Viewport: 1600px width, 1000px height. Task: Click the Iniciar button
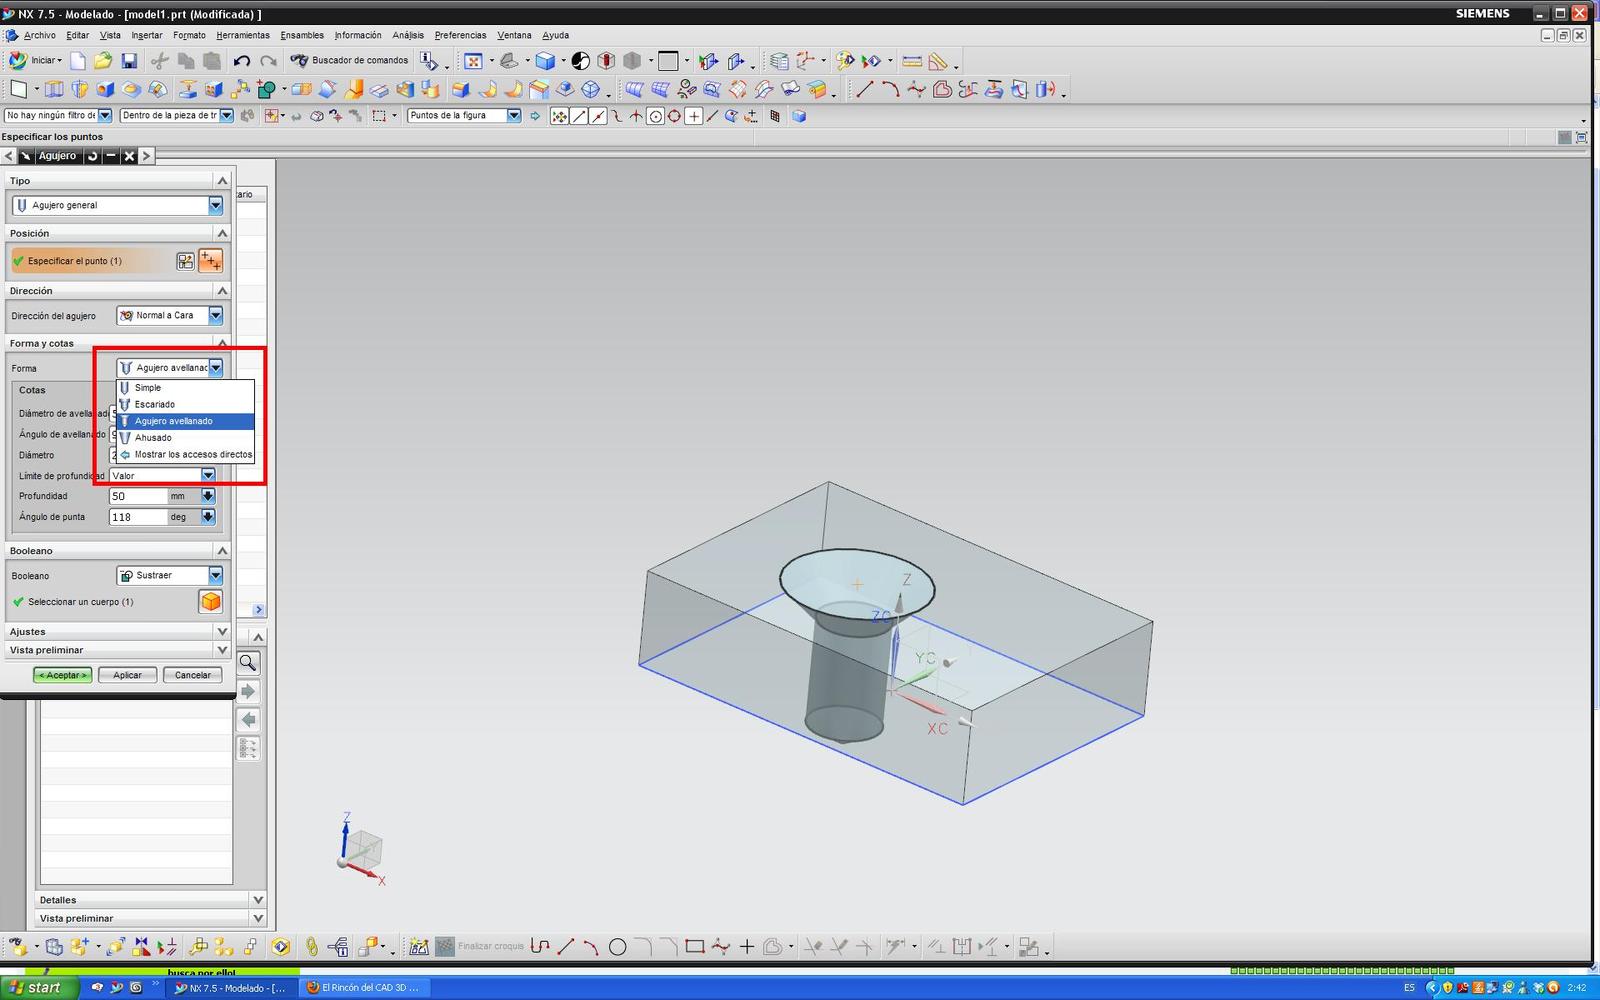click(37, 61)
